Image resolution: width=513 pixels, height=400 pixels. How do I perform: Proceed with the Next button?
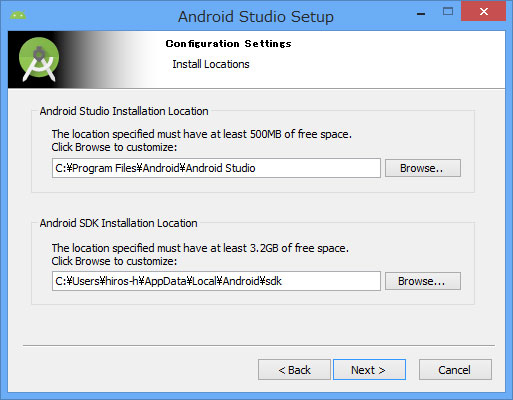point(369,370)
